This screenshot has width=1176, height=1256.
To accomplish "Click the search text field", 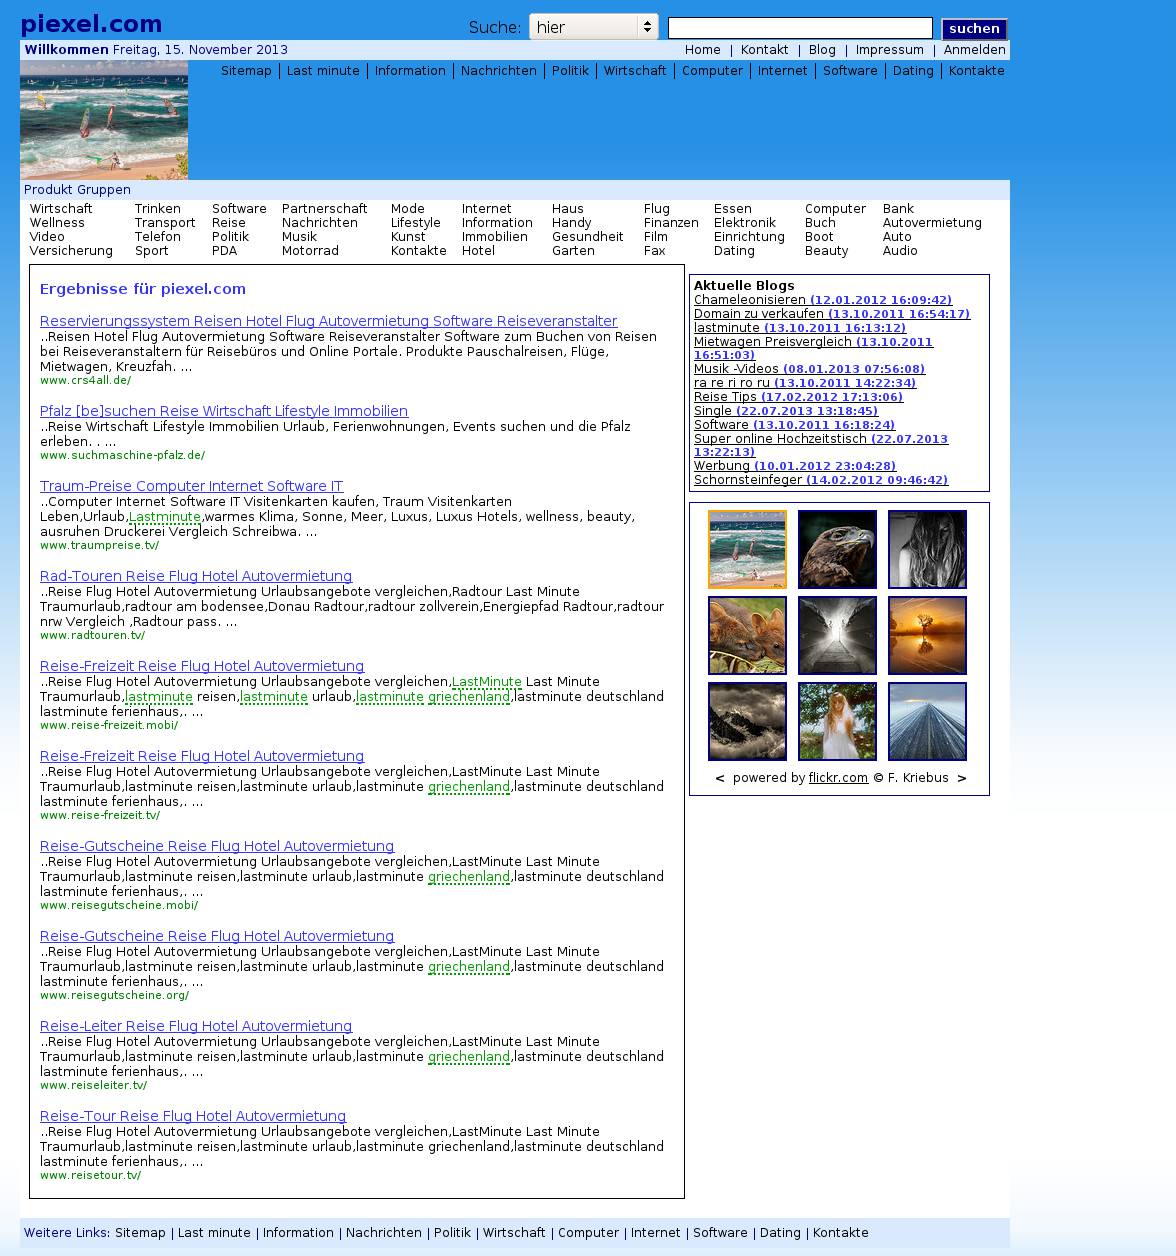I will click(x=799, y=28).
